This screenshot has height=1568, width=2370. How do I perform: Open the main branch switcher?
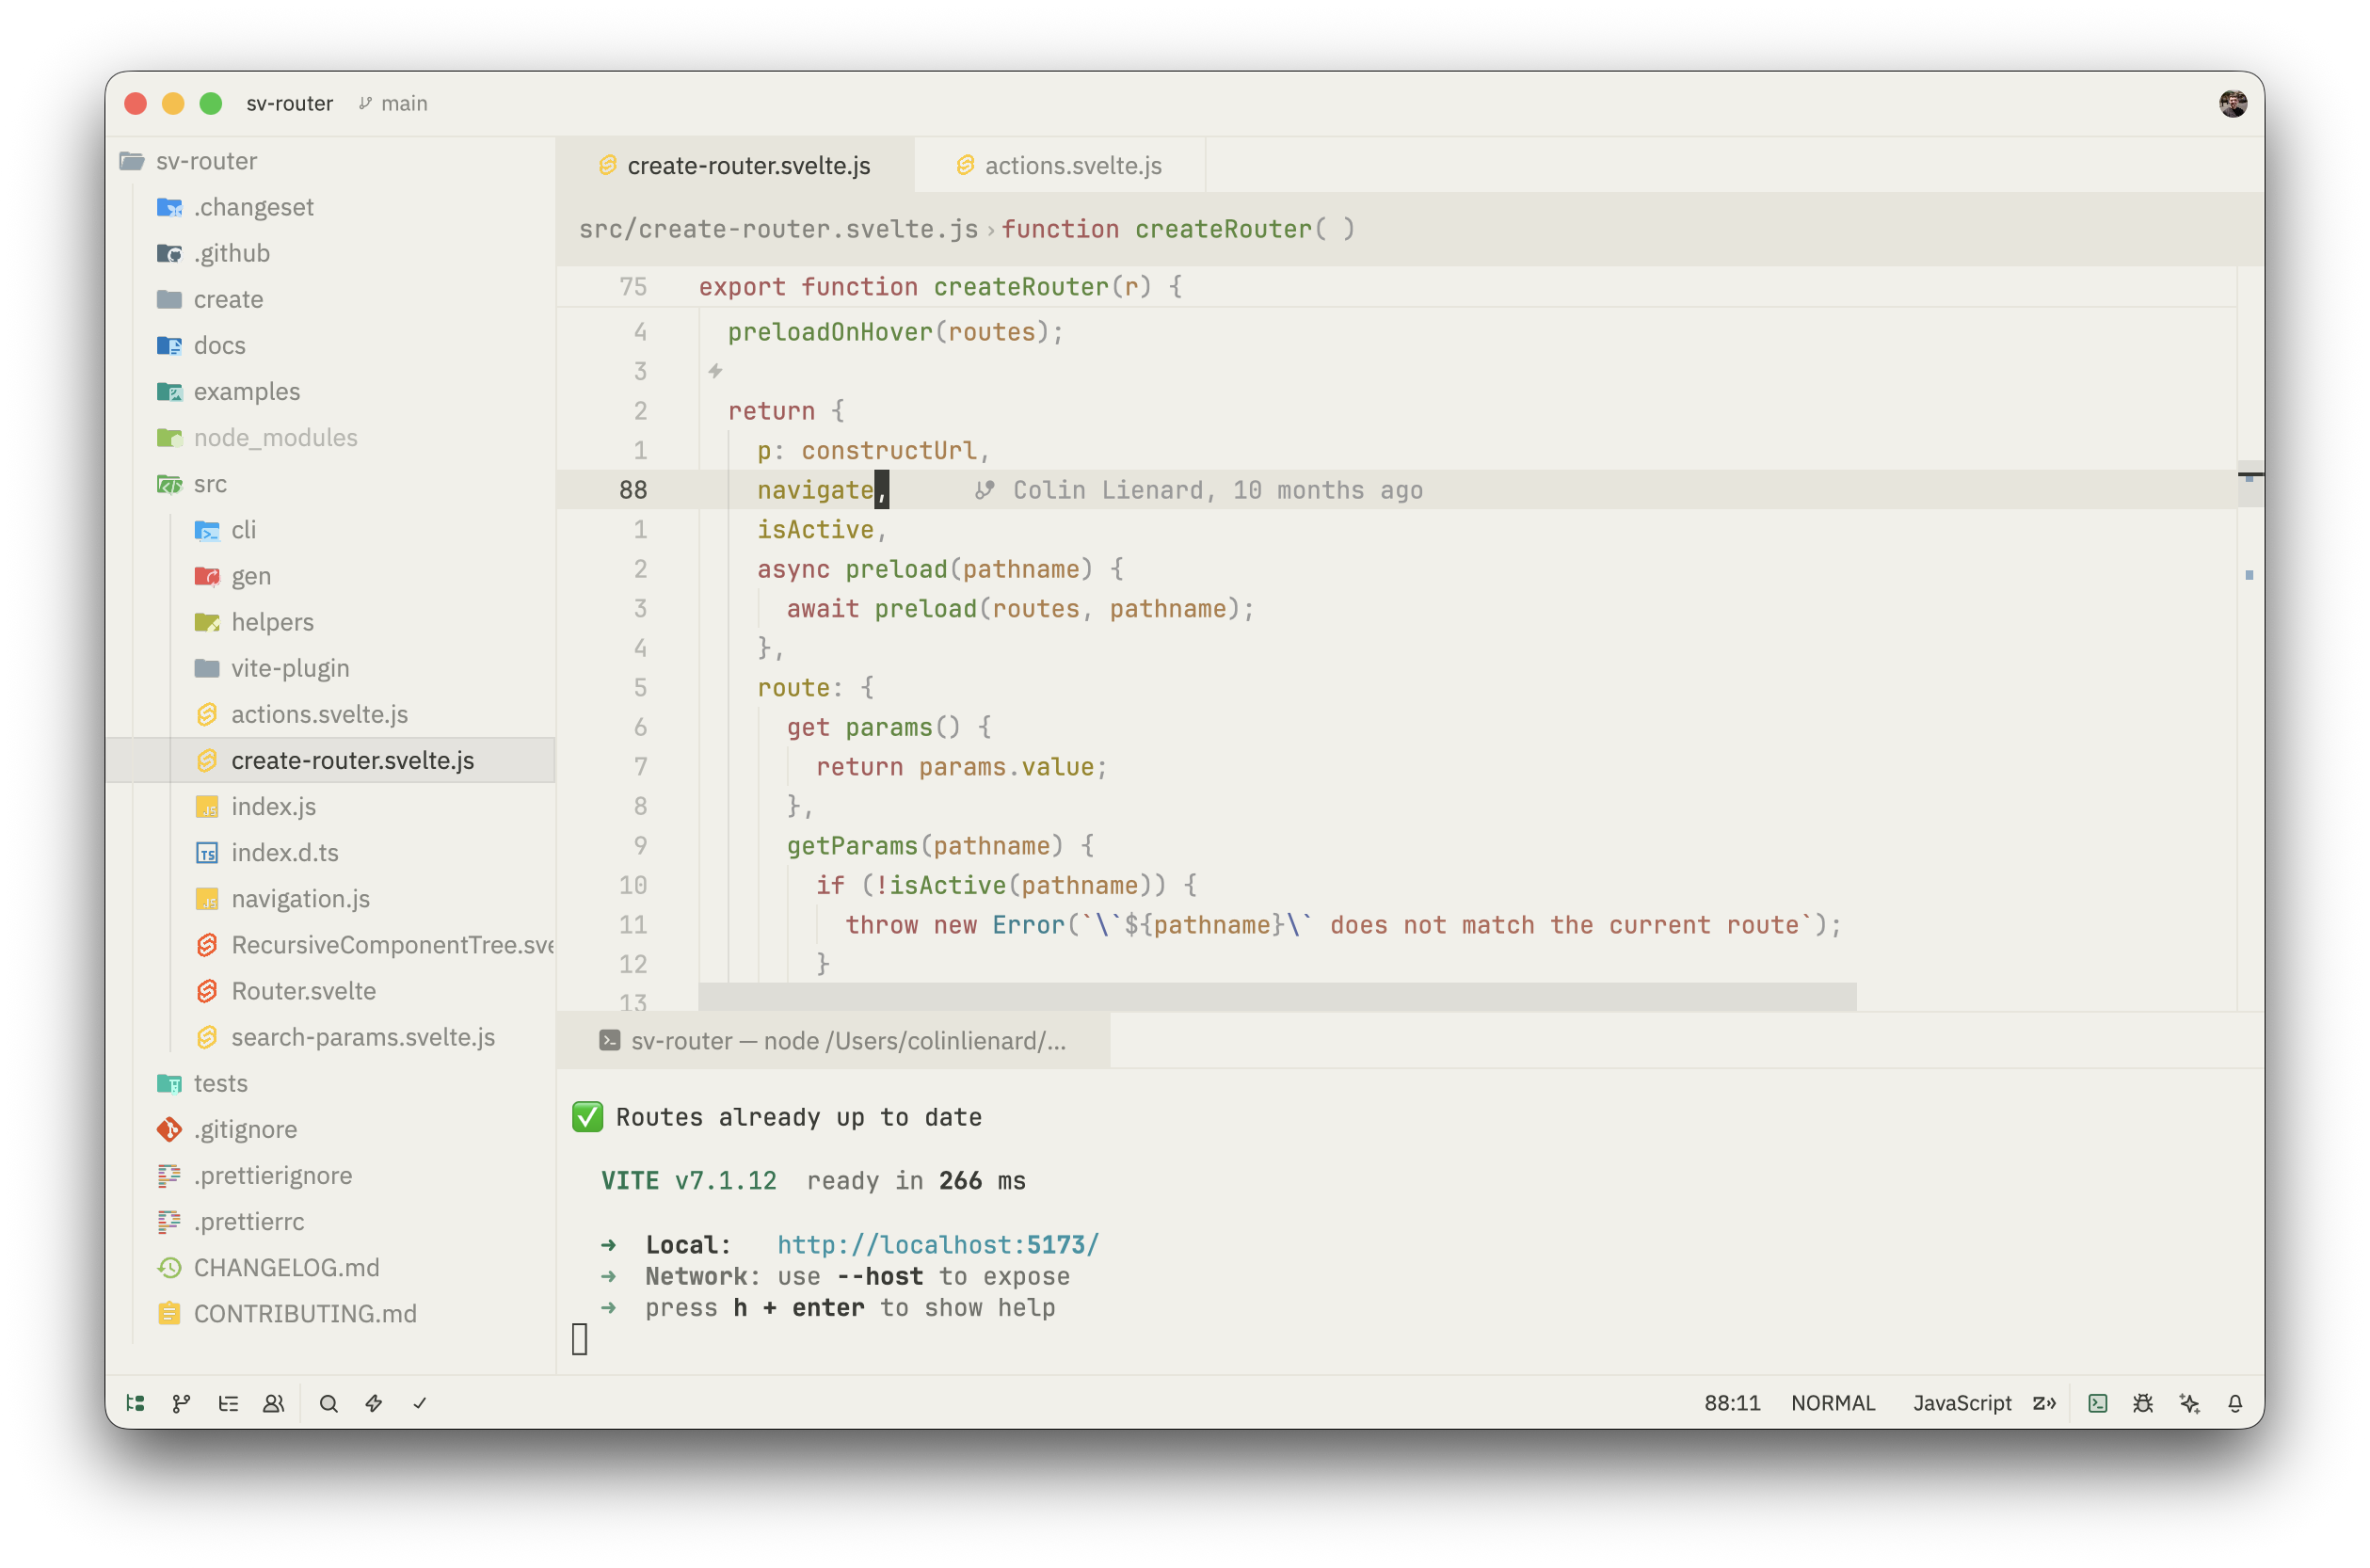pyautogui.click(x=393, y=103)
